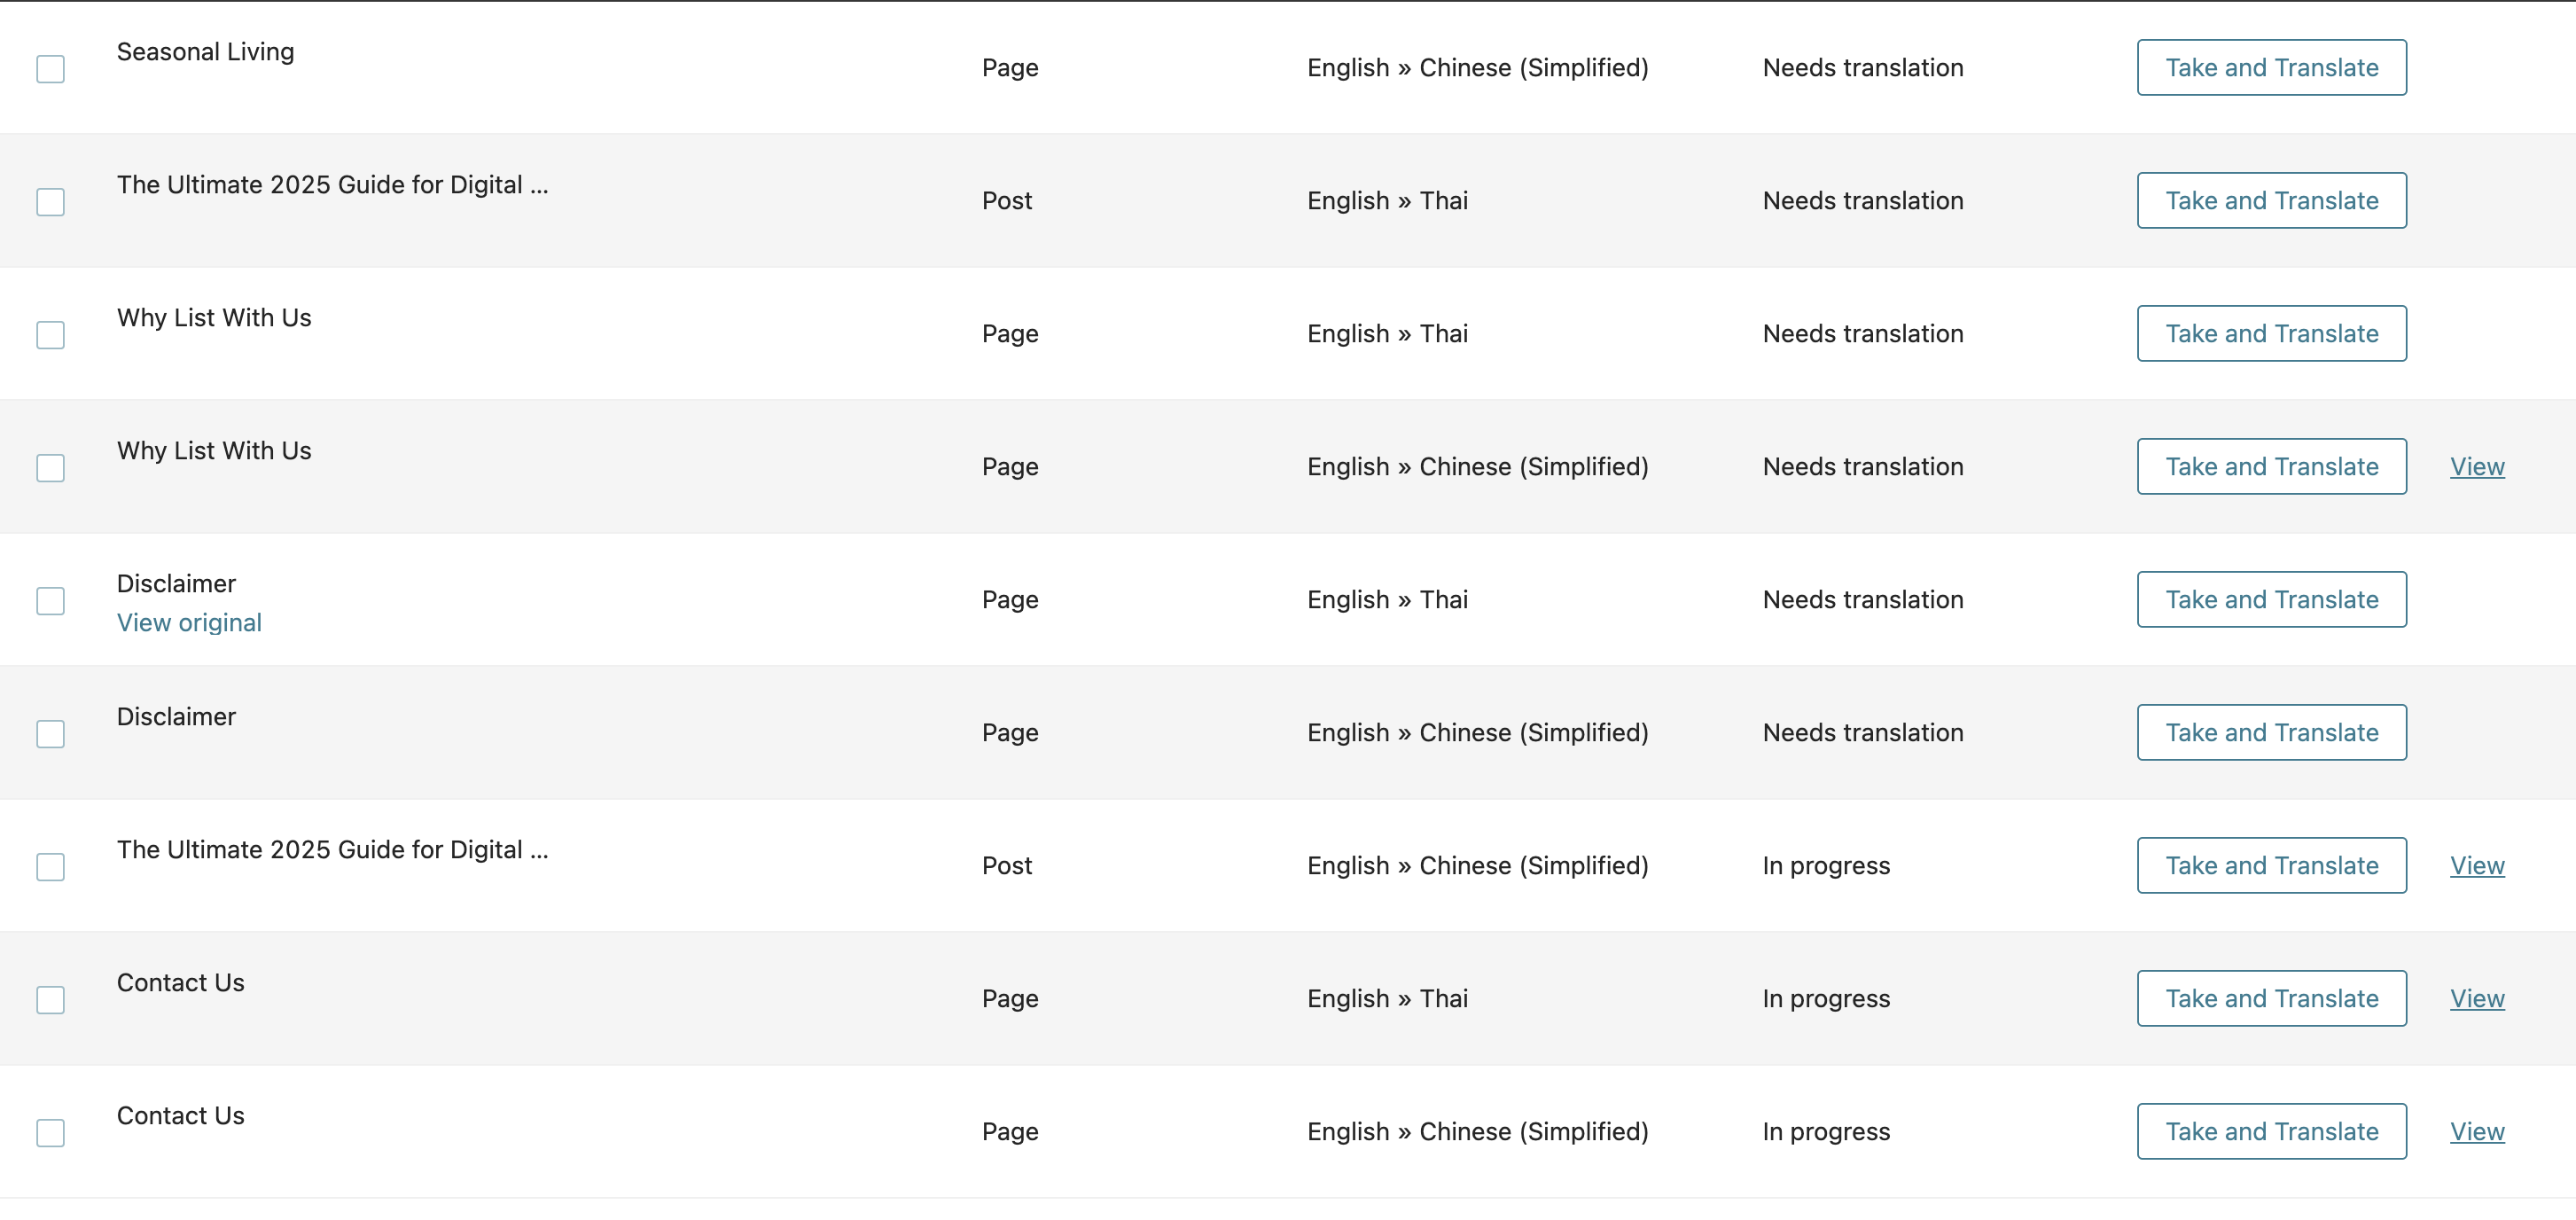Tick checkbox for Thai Ultimate 2025 Guide post
The width and height of the screenshot is (2576, 1220).
pos(50,202)
